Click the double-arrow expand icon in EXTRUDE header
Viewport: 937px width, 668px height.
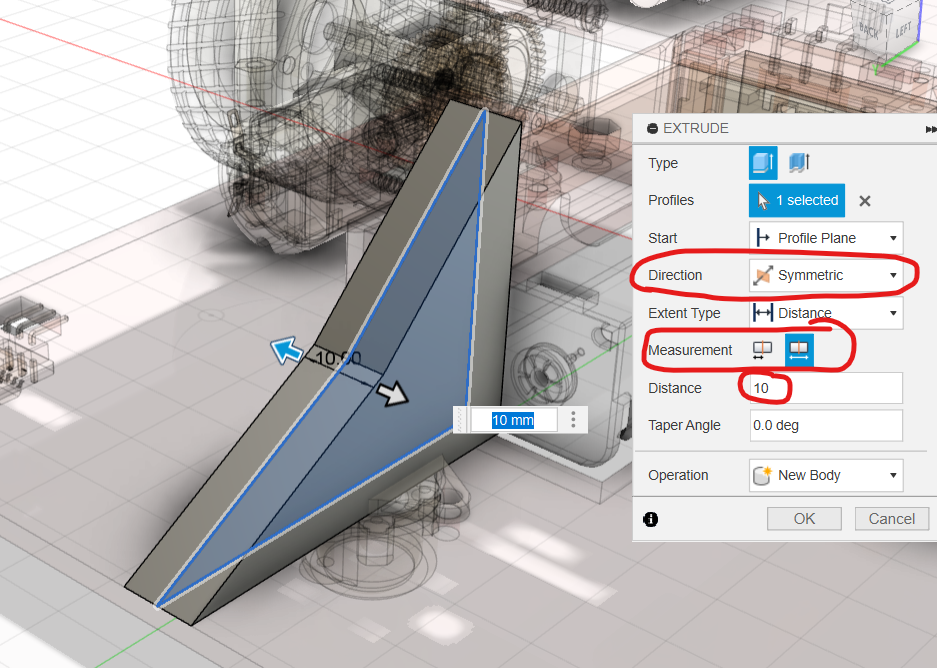point(930,129)
